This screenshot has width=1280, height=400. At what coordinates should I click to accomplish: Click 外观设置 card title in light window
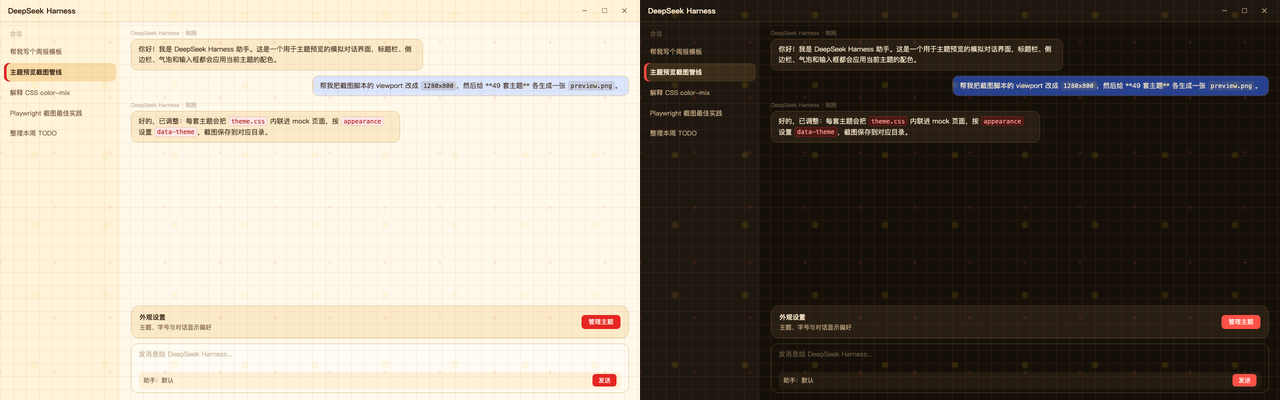153,317
